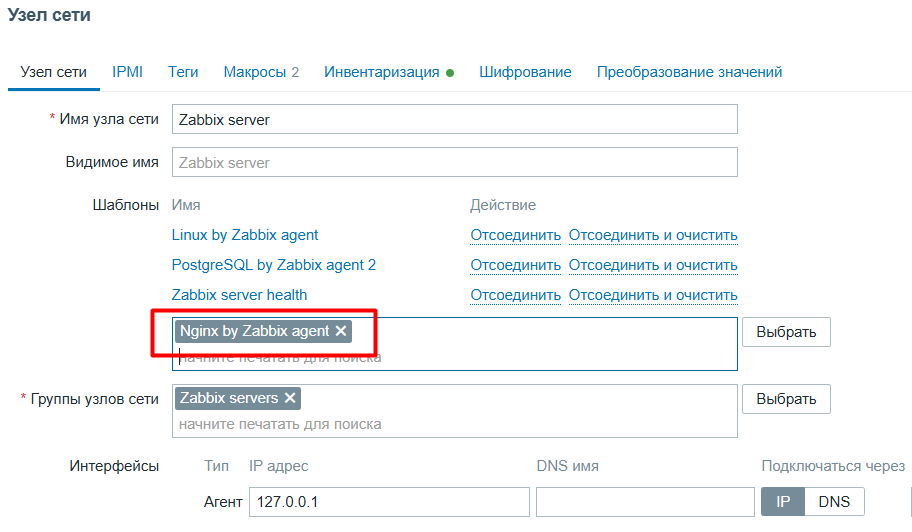Click the Действие column header
Image resolution: width=912 pixels, height=532 pixels.
point(503,205)
